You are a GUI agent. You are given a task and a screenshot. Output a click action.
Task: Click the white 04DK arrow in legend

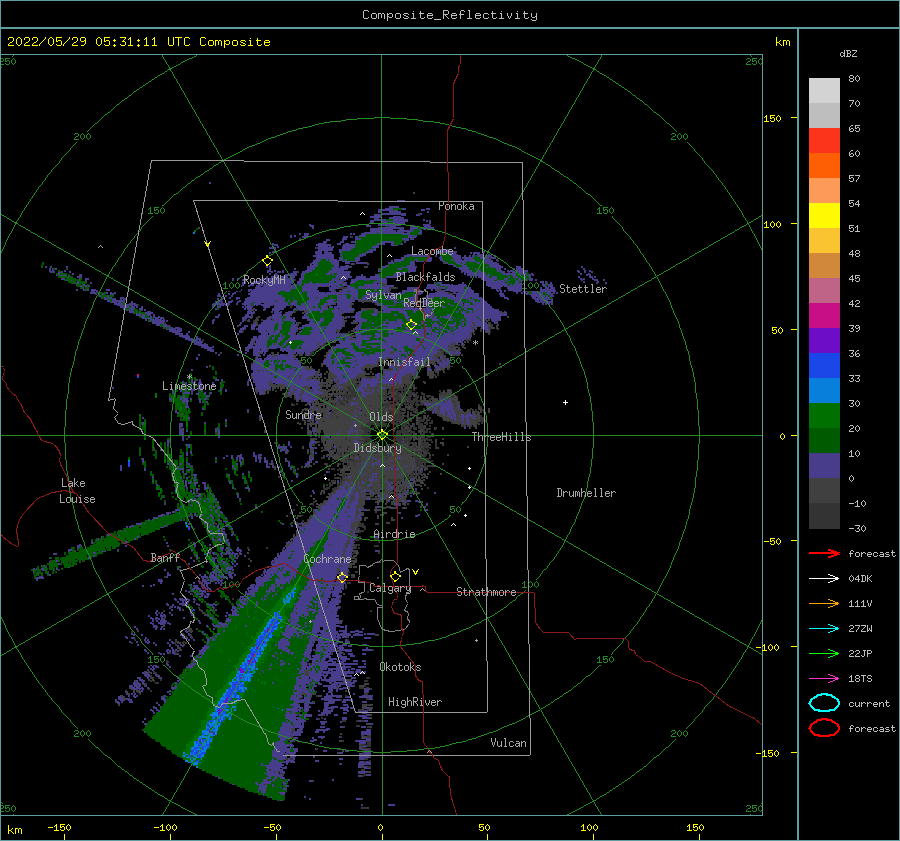click(x=824, y=579)
